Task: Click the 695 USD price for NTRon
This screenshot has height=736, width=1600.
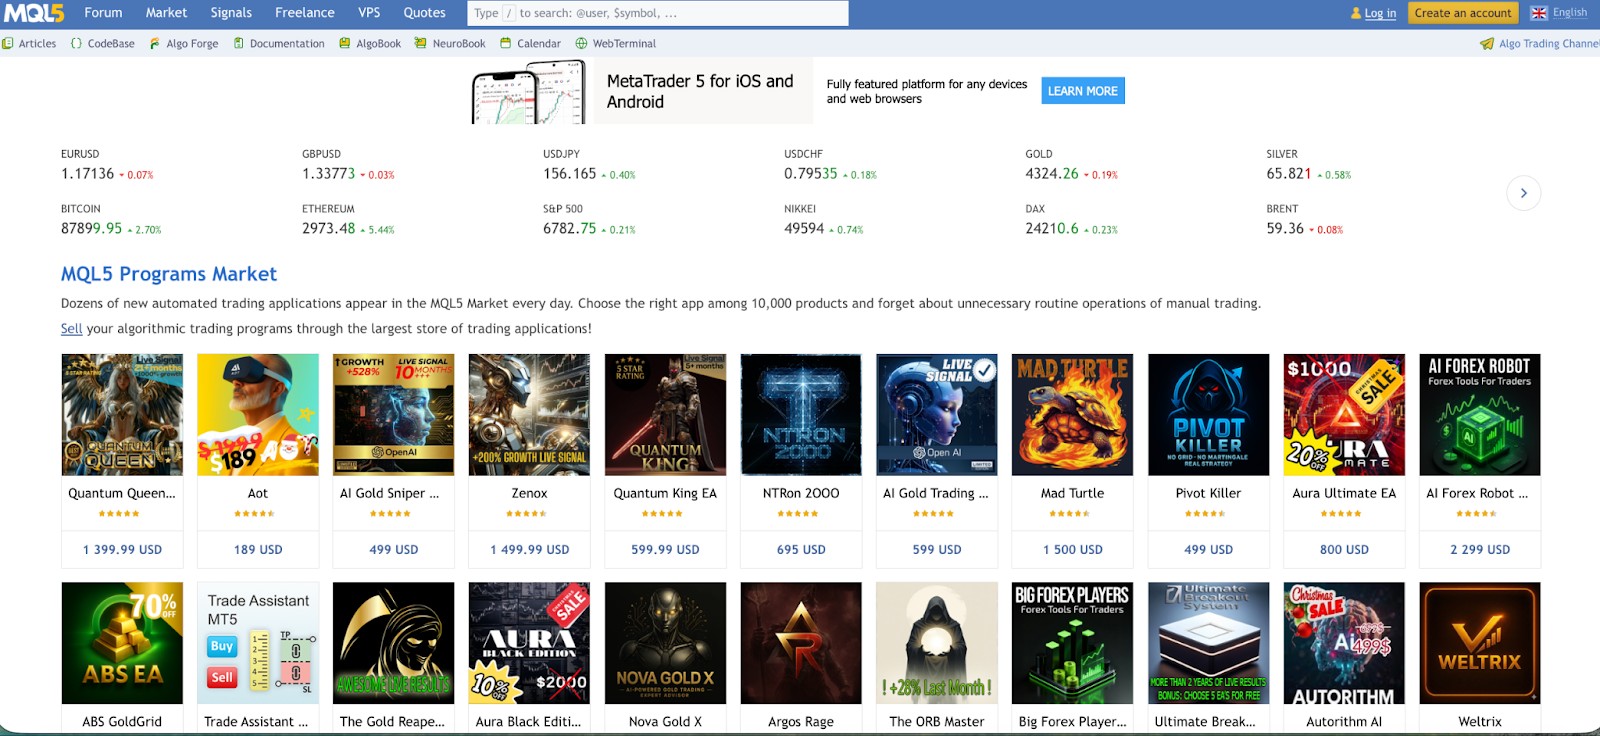Action: coord(801,549)
